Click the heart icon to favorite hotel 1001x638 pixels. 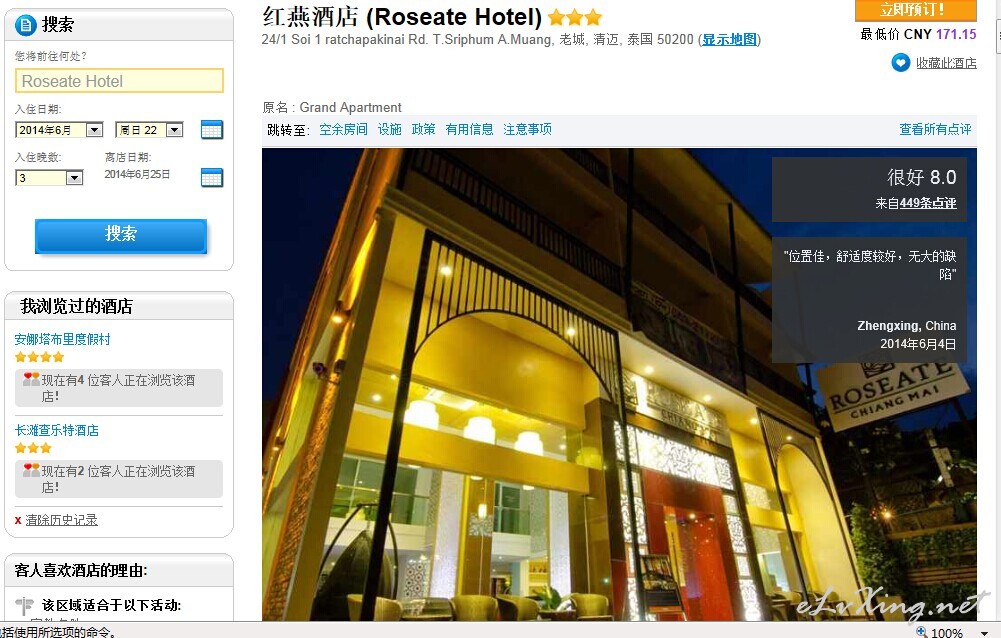click(x=900, y=63)
